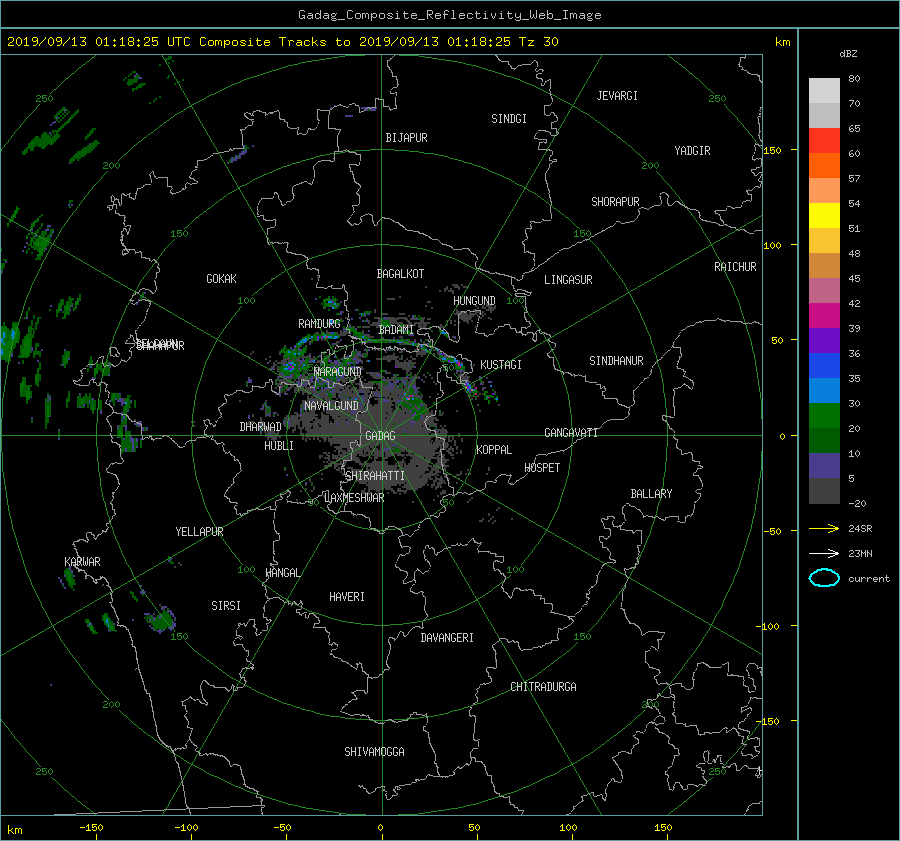Click the SHIRAHATTI city label
Screen dimensions: 900x841
click(375, 476)
